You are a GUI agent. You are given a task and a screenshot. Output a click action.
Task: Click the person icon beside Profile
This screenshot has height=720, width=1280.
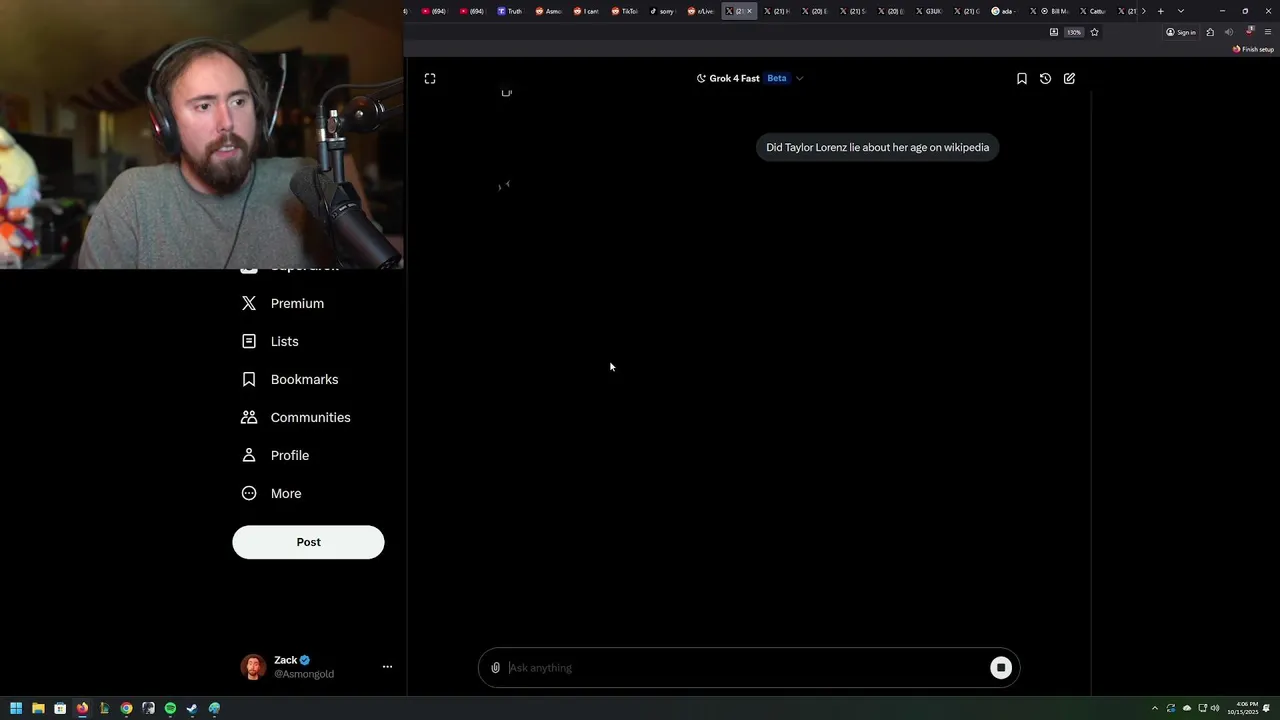pyautogui.click(x=249, y=455)
